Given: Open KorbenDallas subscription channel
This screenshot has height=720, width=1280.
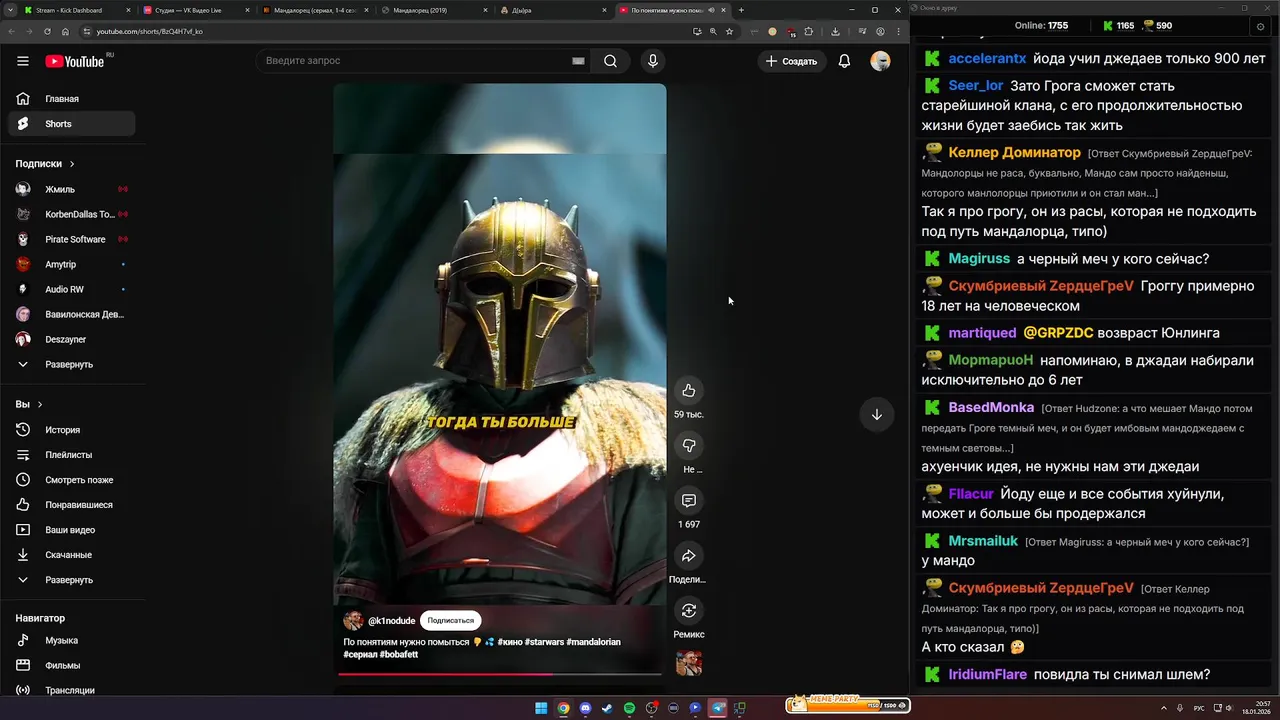Looking at the screenshot, I should pyautogui.click(x=70, y=214).
